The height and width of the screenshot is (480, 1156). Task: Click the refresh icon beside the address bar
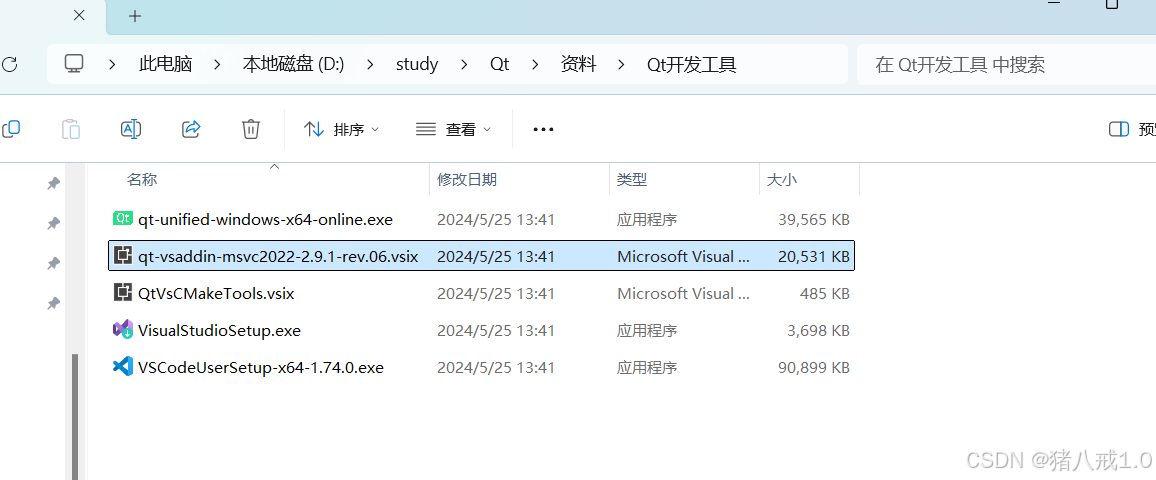[x=9, y=65]
